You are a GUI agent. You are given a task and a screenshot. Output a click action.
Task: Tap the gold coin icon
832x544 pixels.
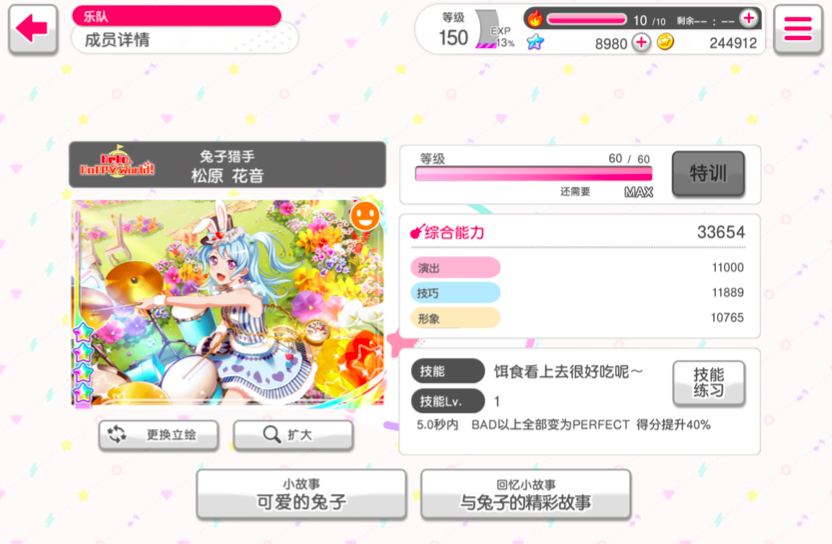pos(665,41)
